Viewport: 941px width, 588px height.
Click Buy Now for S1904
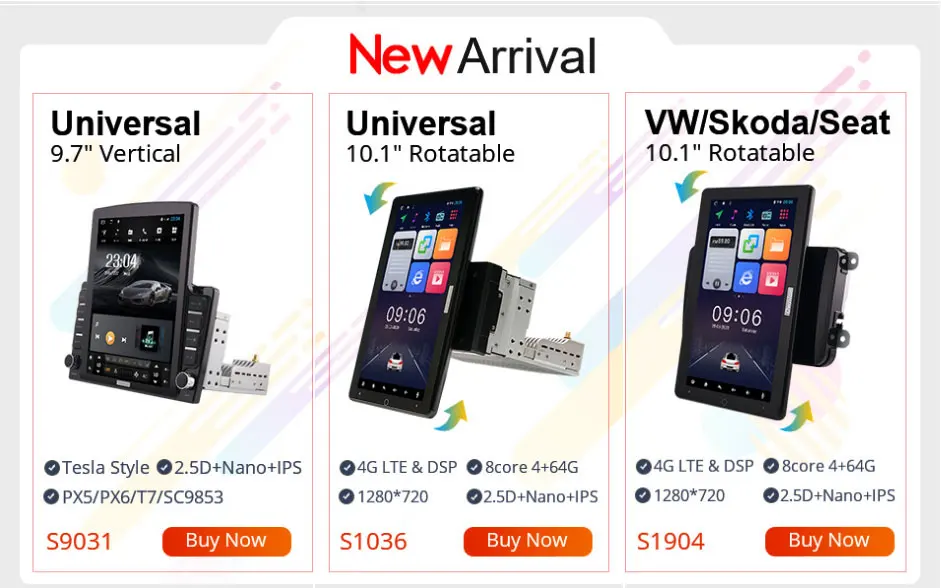click(829, 541)
